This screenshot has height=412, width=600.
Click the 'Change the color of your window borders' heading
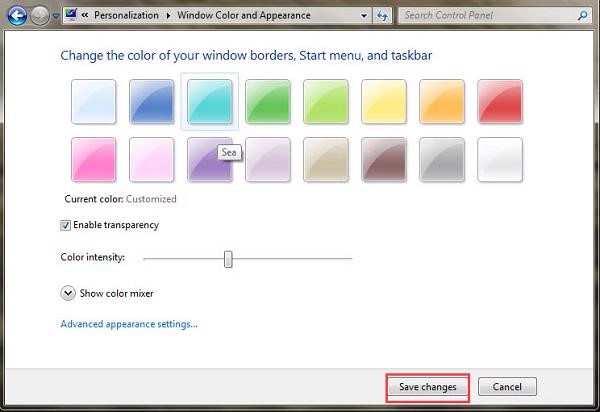(x=246, y=55)
